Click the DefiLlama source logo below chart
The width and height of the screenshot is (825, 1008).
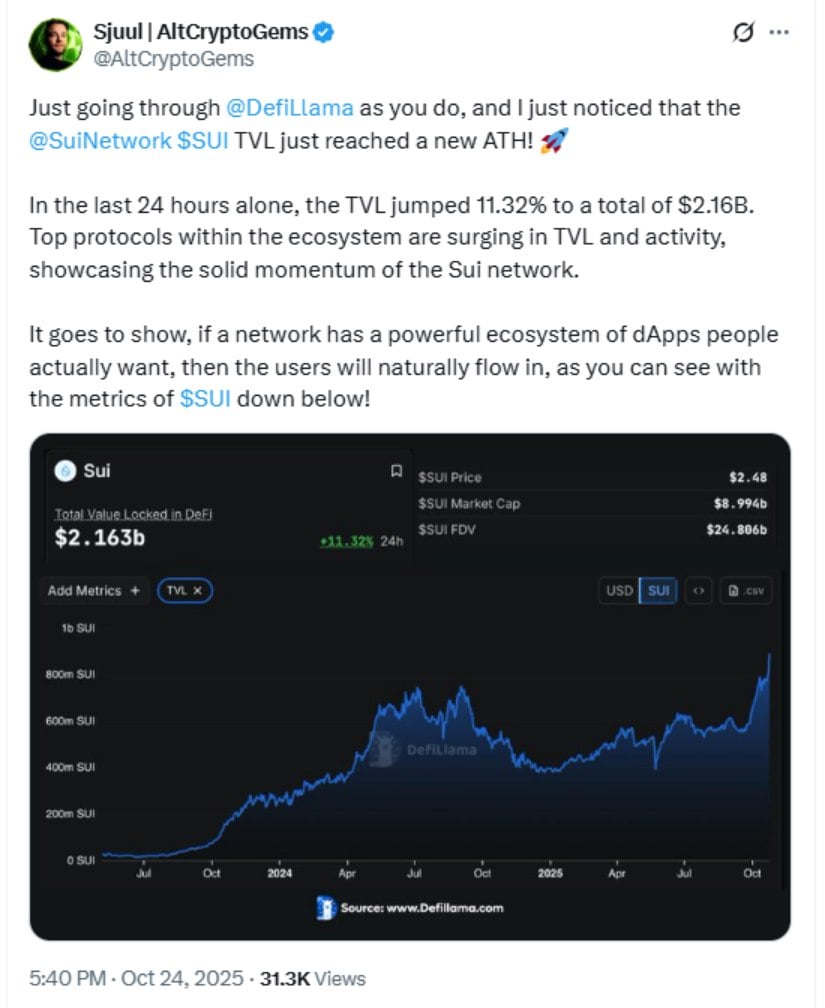(x=326, y=907)
